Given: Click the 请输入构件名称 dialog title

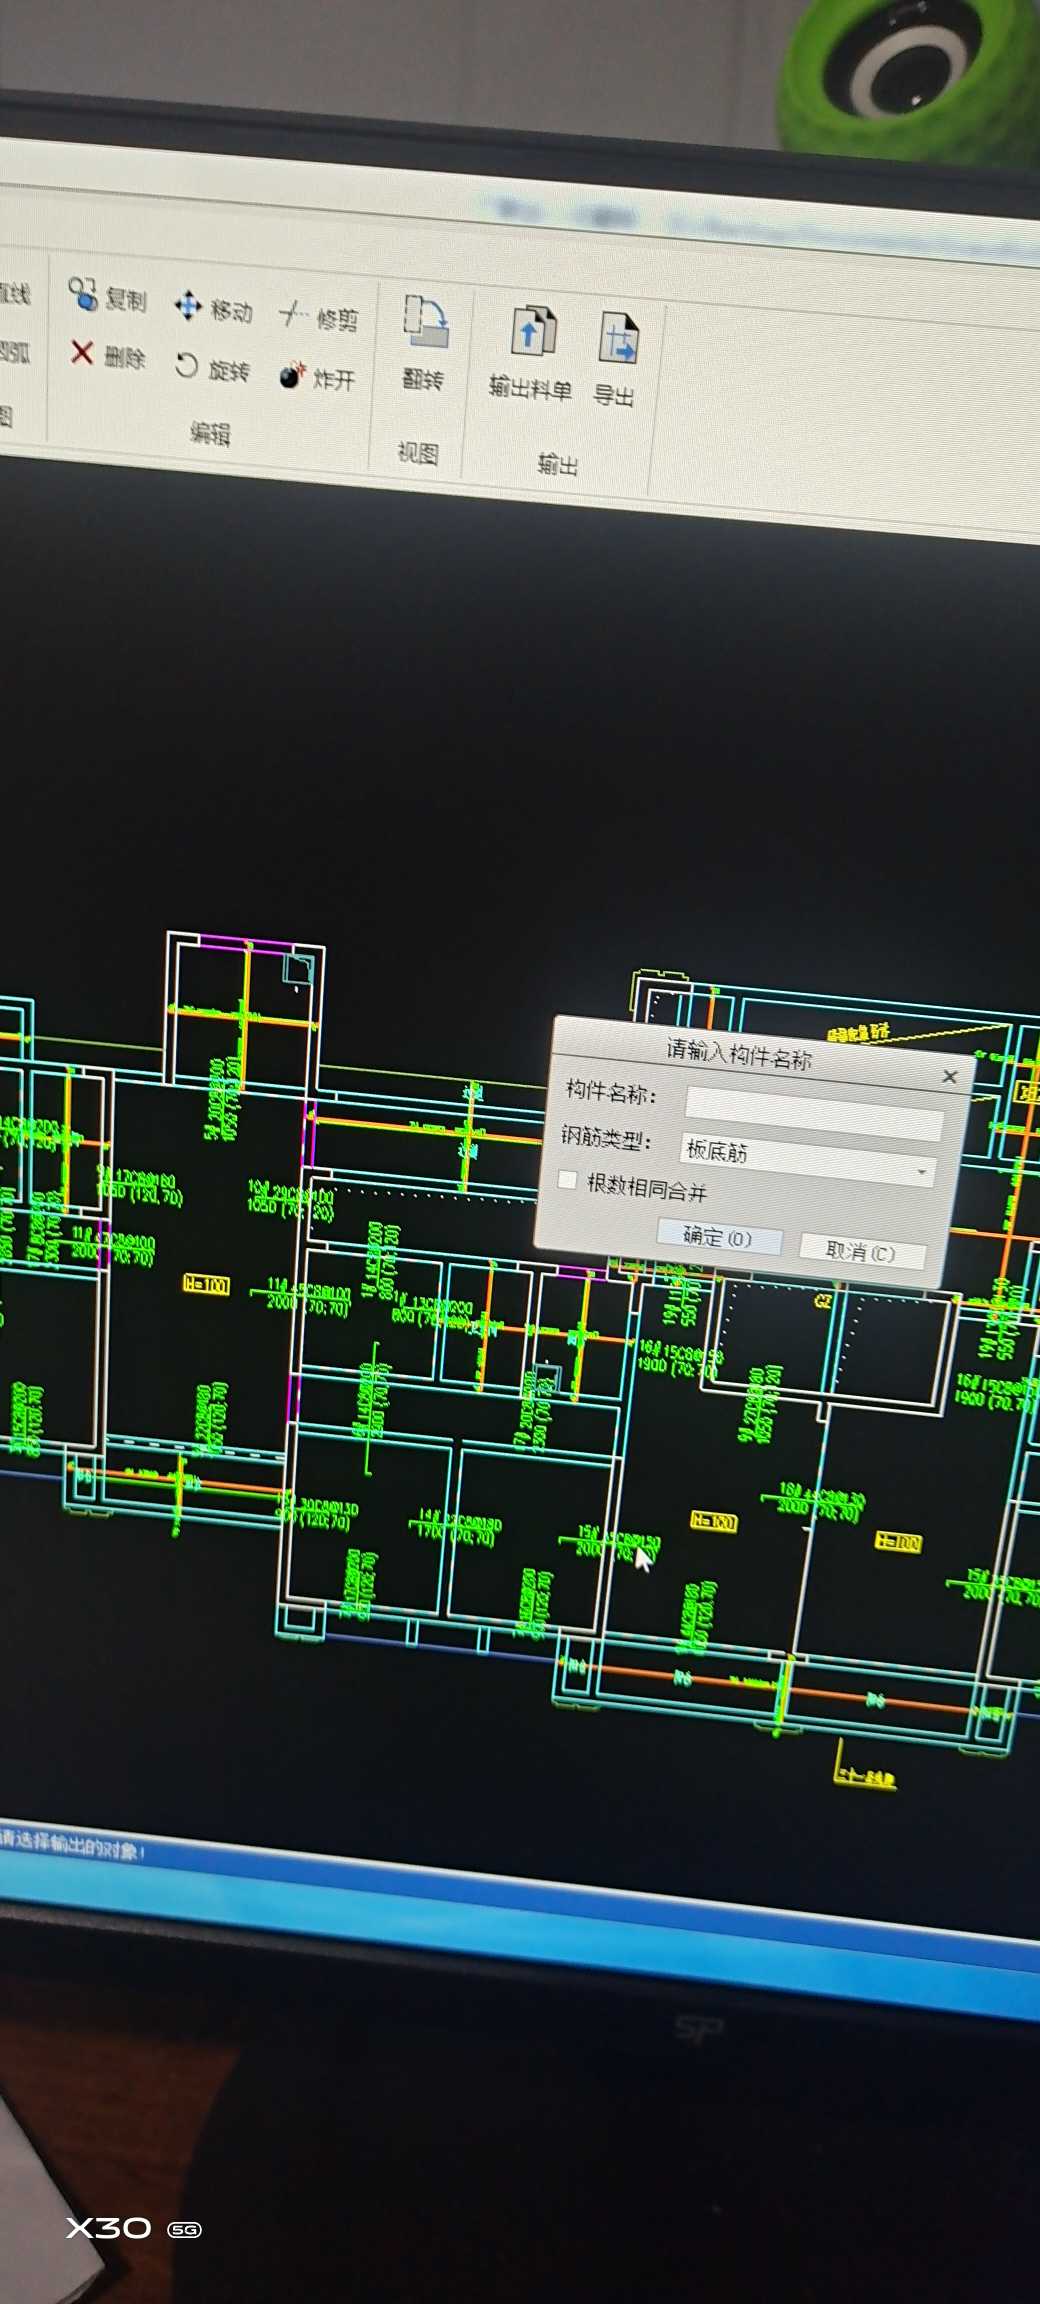Looking at the screenshot, I should (739, 1053).
